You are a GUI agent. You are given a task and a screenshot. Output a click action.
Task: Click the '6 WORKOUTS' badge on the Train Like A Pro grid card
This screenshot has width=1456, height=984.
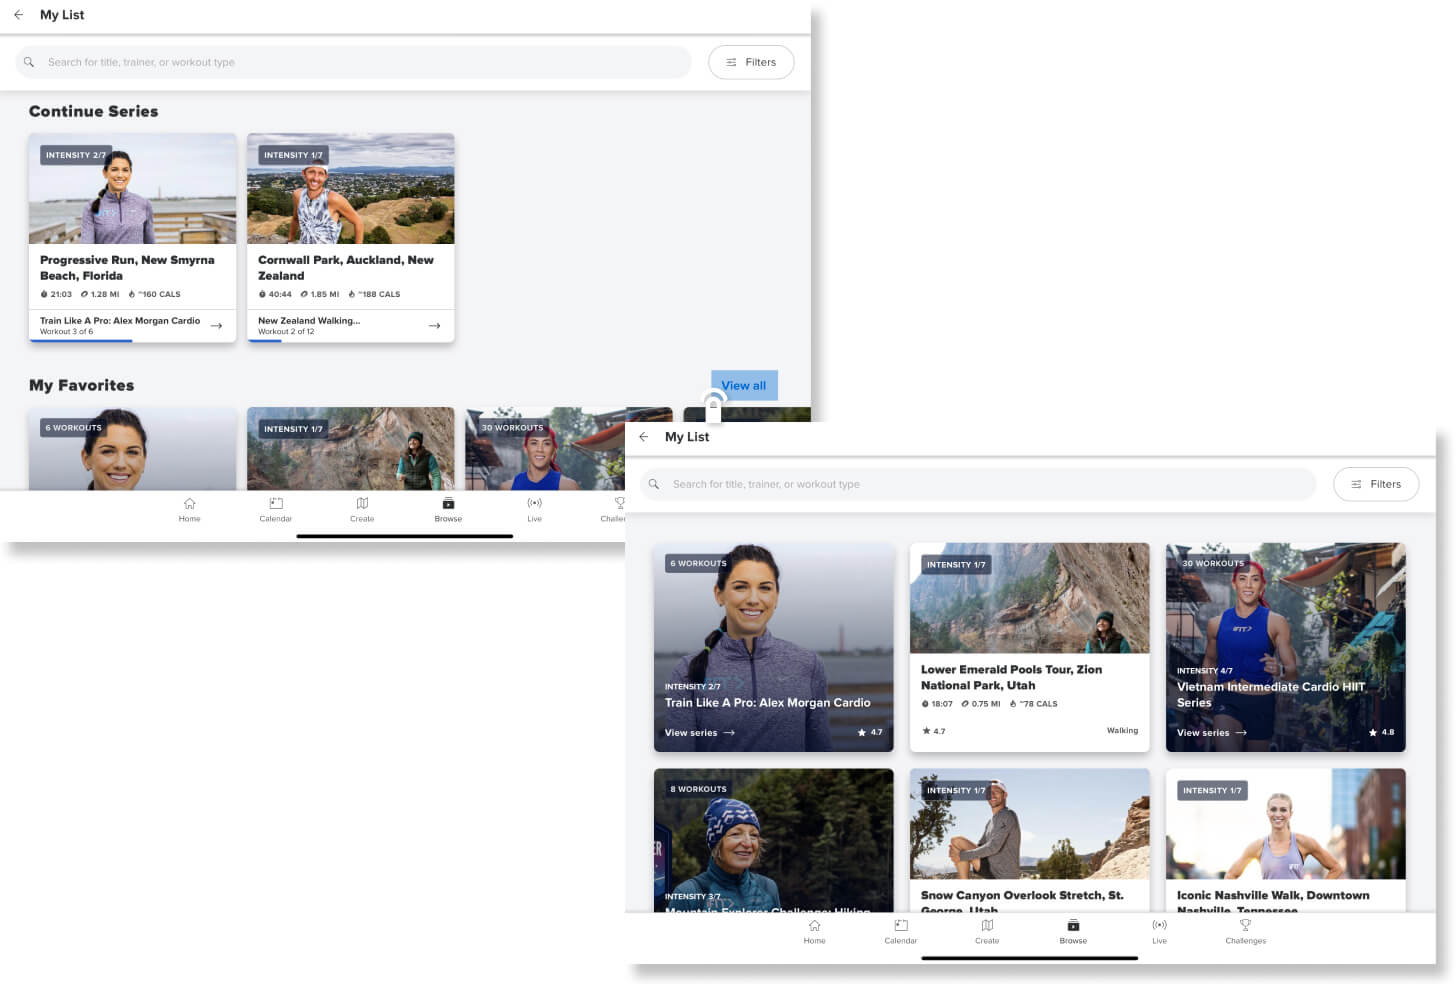click(698, 564)
